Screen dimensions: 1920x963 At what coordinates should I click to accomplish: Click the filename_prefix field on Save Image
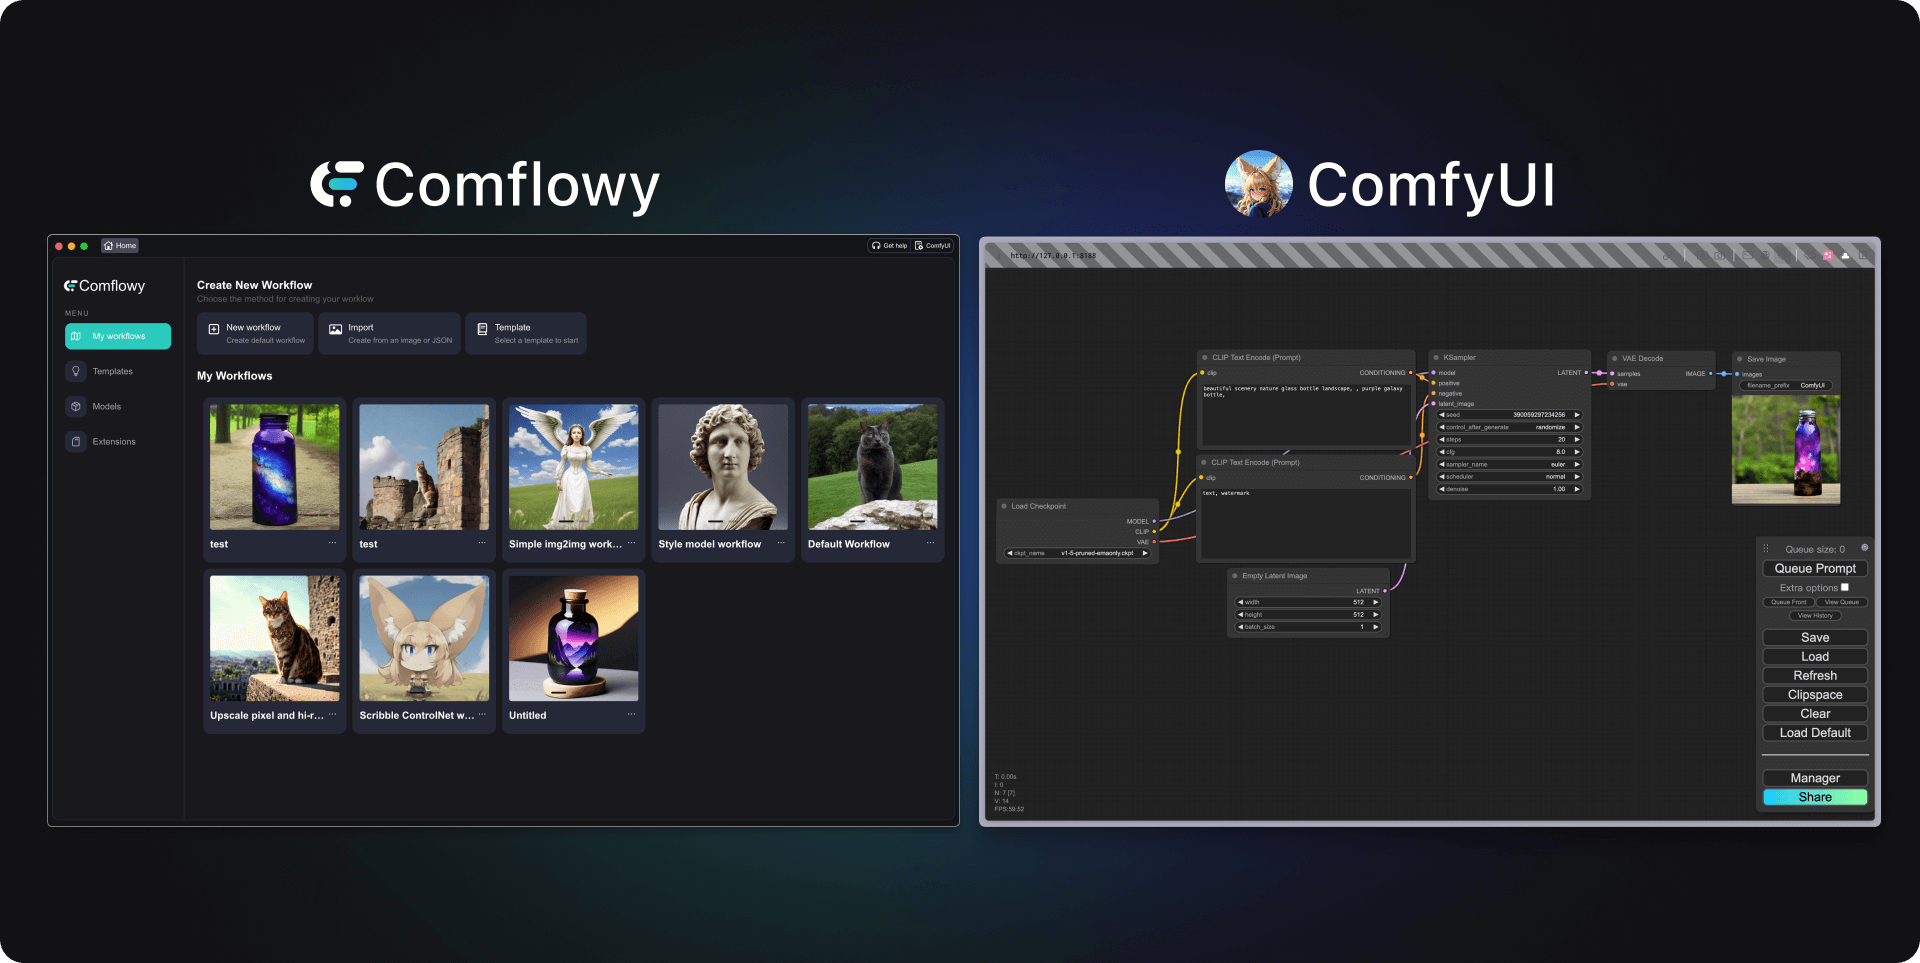click(x=1786, y=385)
